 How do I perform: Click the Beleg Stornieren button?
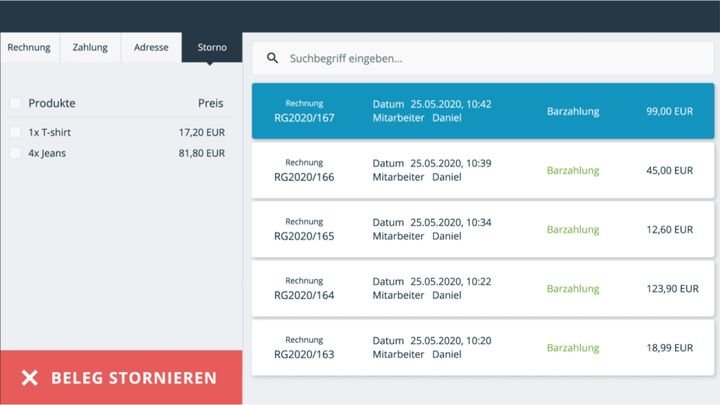click(121, 377)
